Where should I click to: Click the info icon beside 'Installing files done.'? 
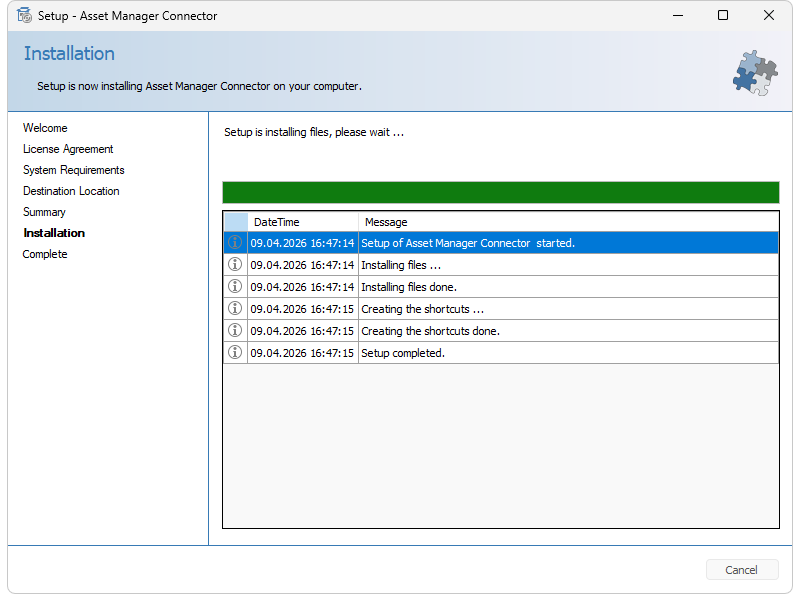coord(235,286)
